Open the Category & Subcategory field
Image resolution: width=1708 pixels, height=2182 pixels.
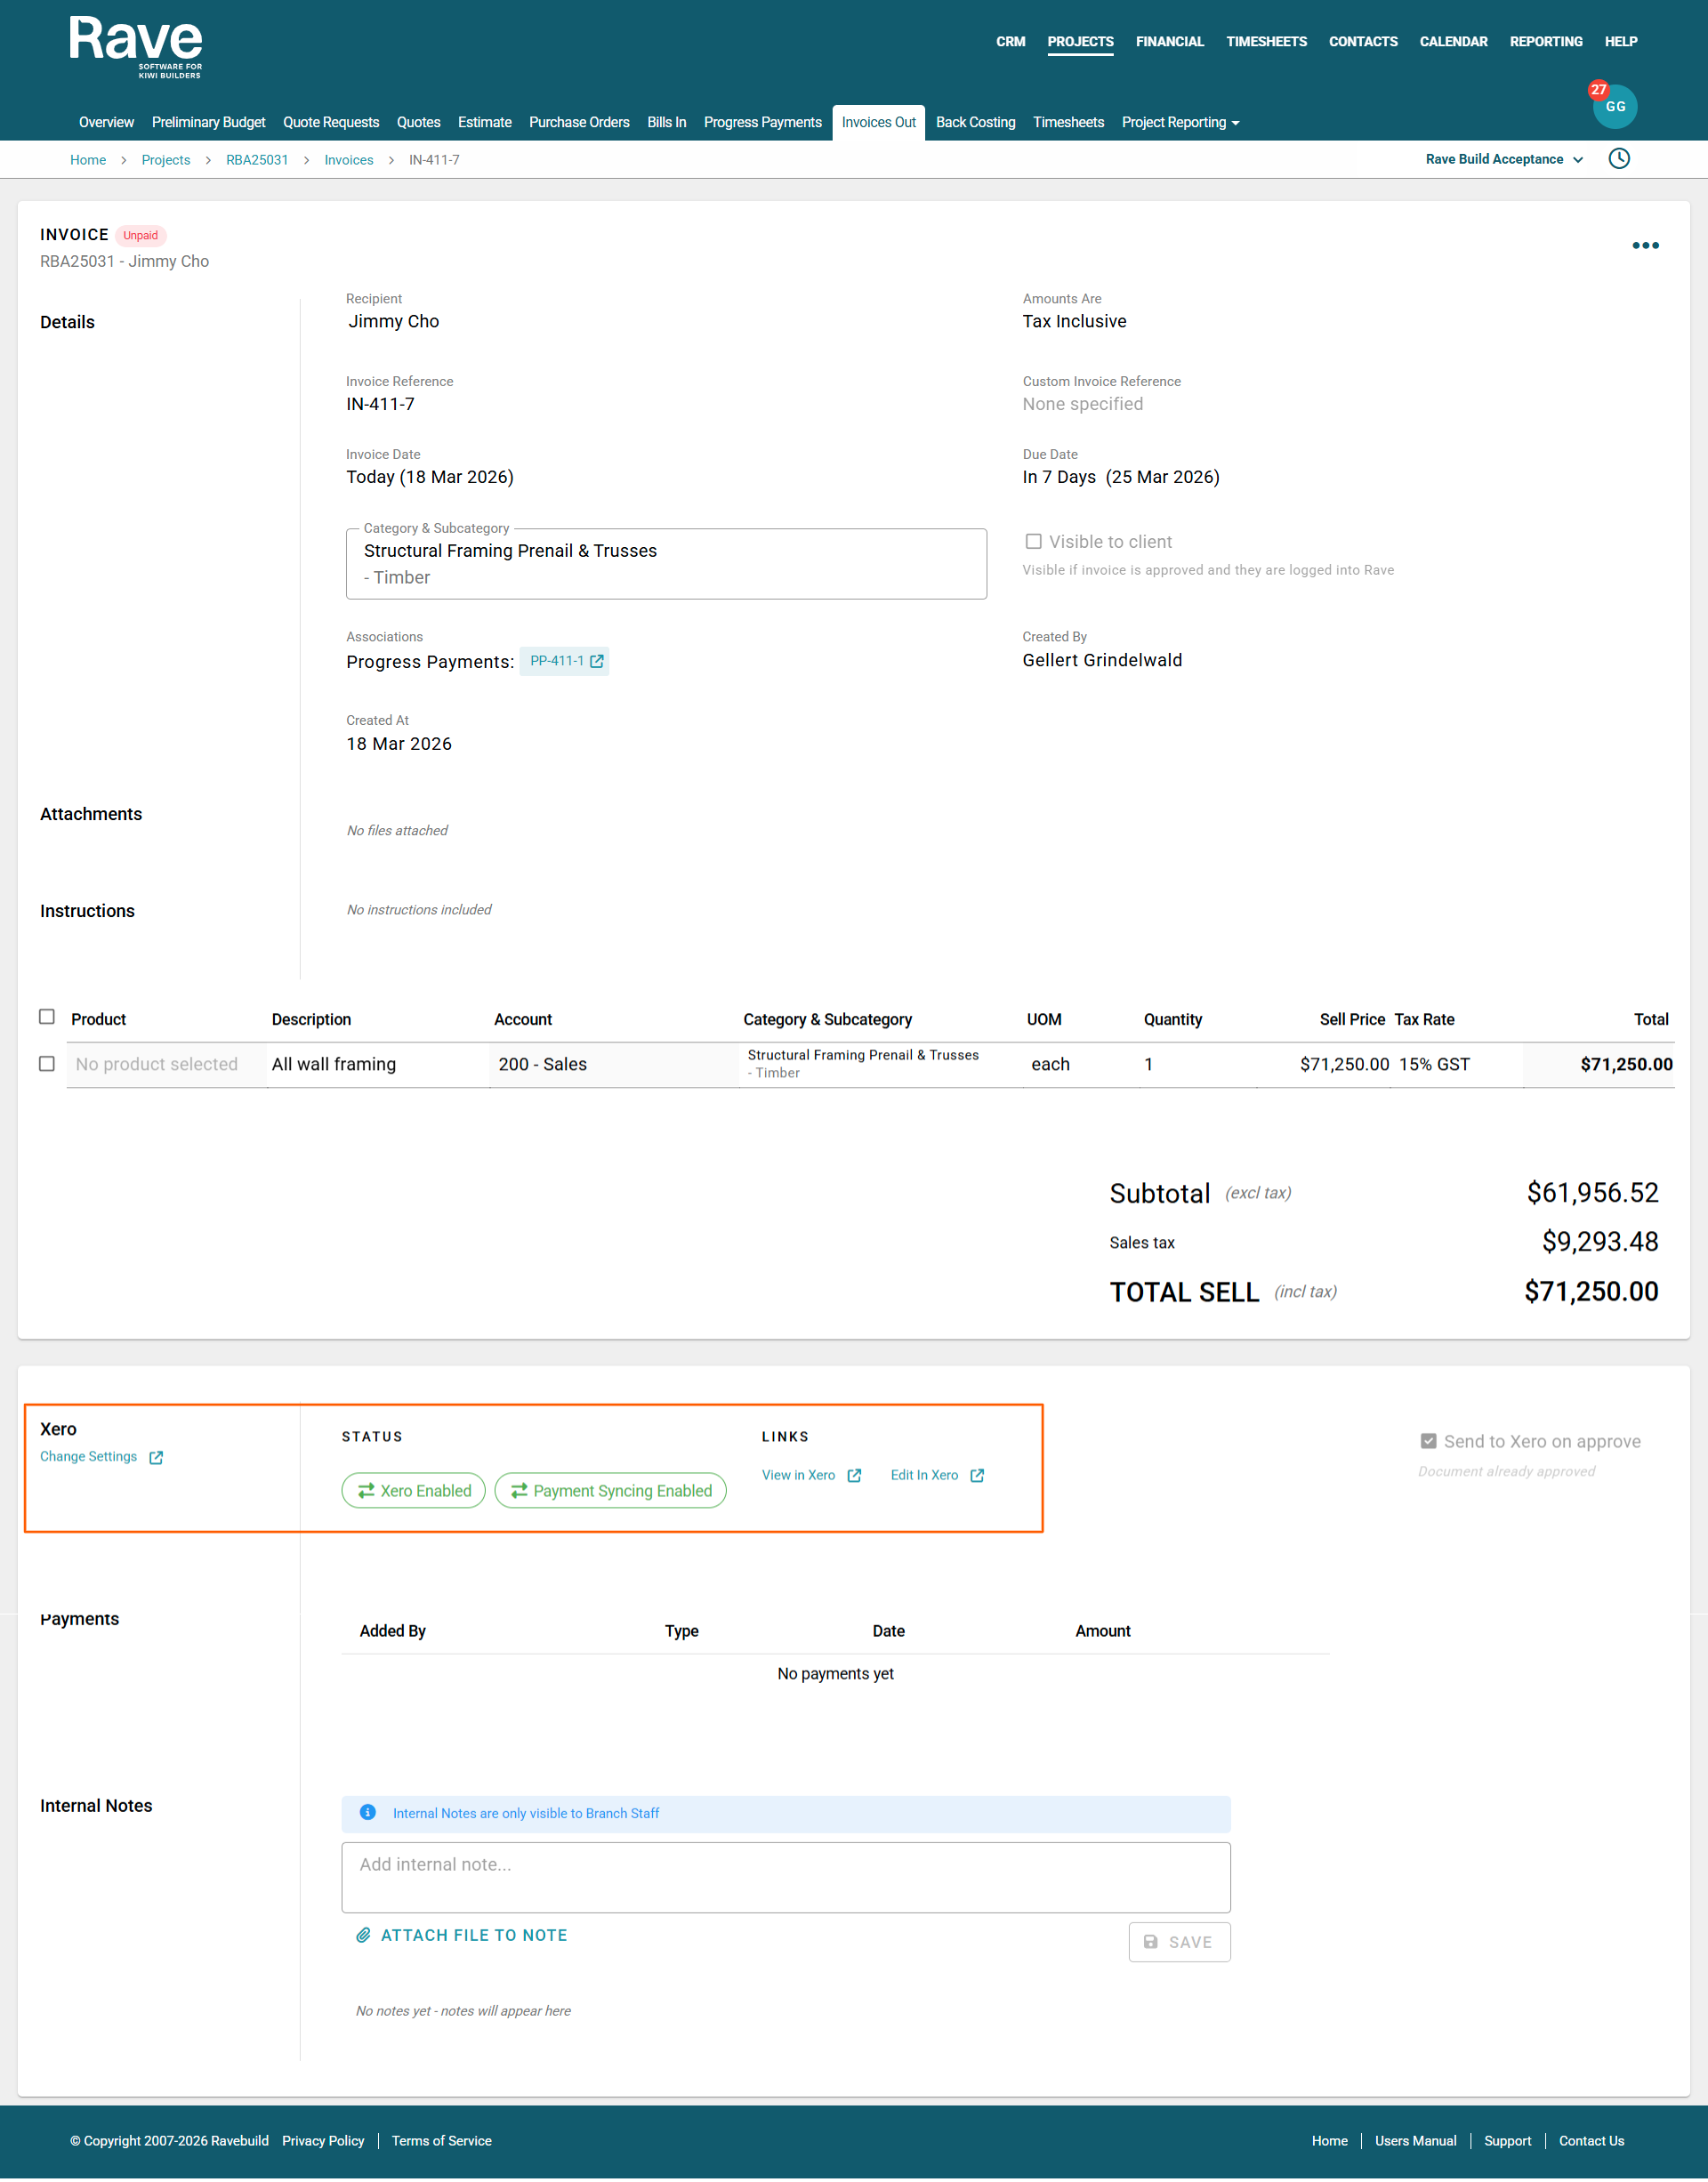(665, 564)
